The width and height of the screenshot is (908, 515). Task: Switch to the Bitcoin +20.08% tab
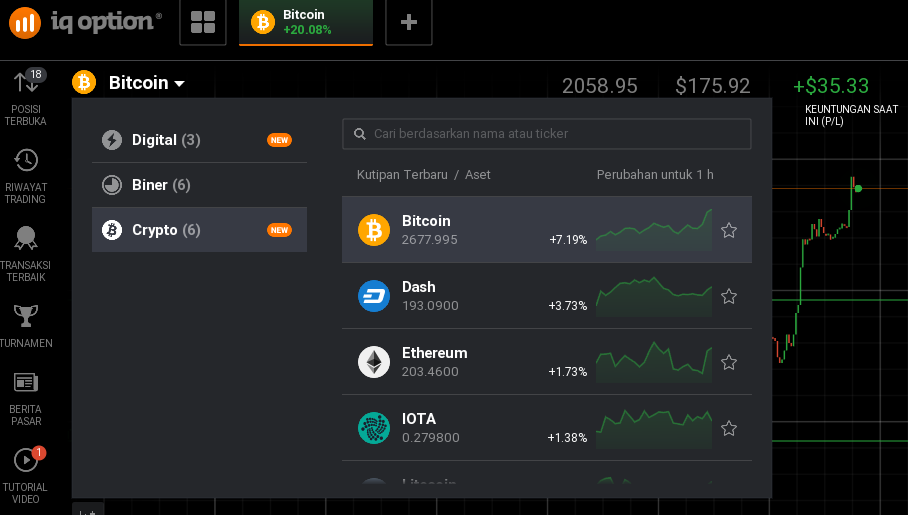[x=306, y=22]
